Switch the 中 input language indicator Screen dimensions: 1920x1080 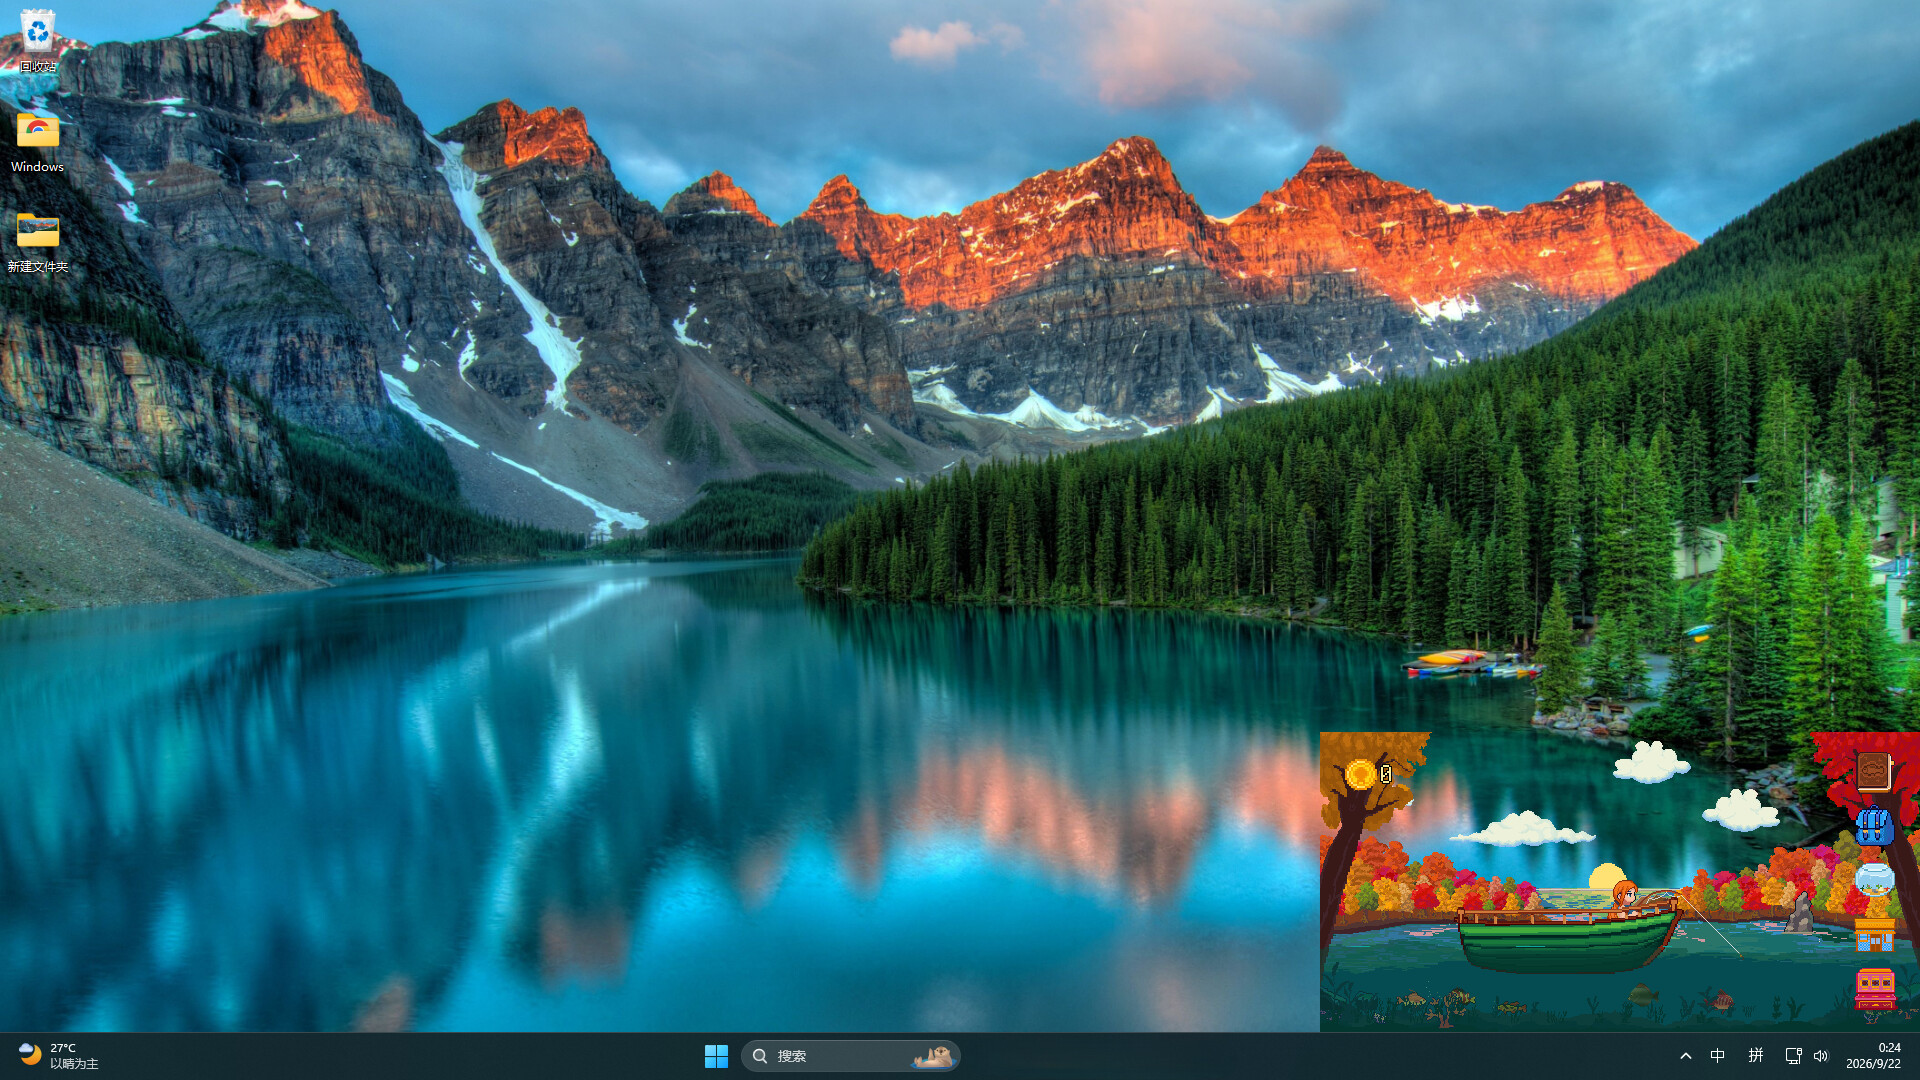[1718, 1056]
